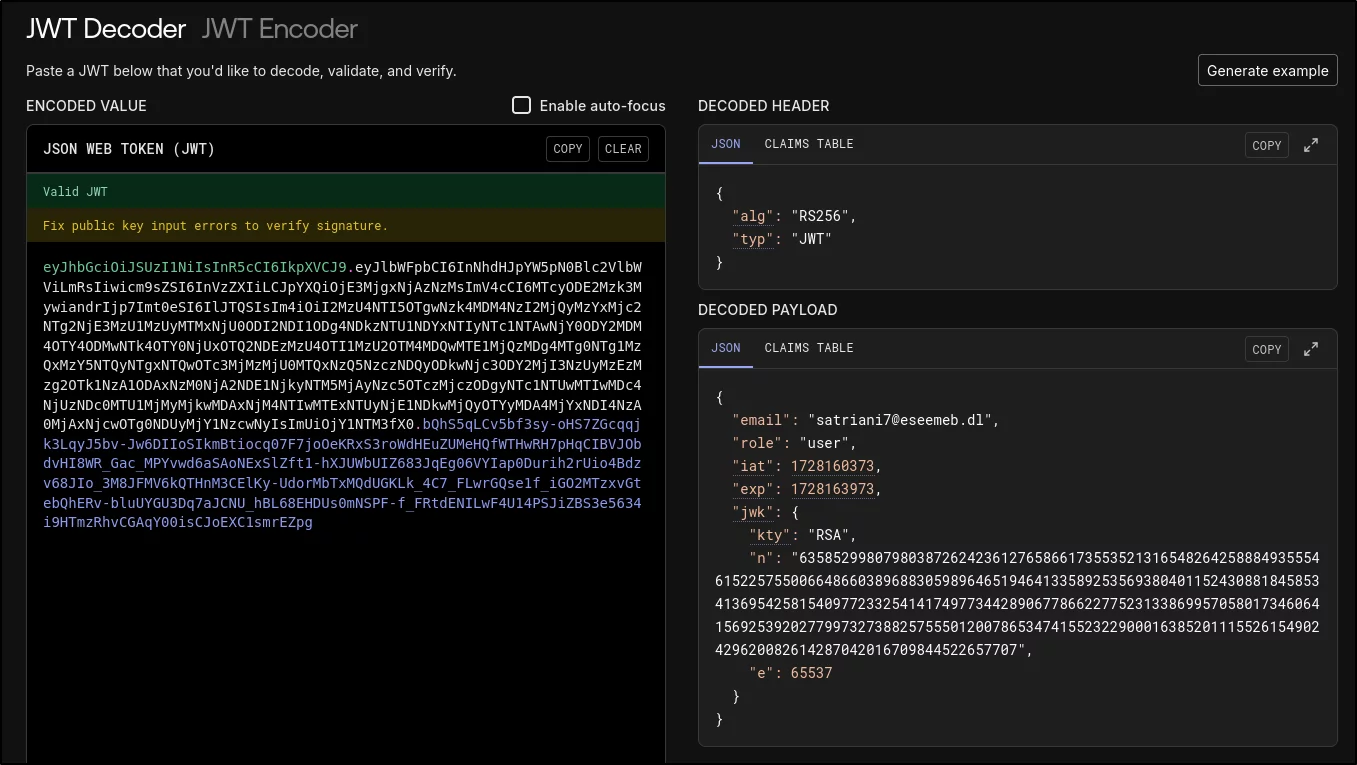Click the "Paste a JWT below" description text
Viewport: 1357px width, 765px height.
(x=241, y=71)
